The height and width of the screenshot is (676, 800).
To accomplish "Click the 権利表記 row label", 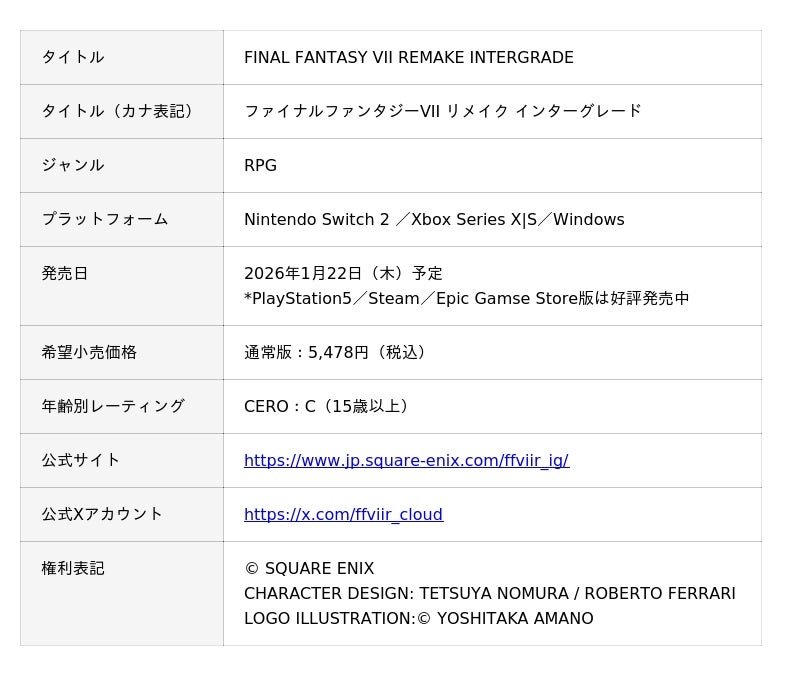I will (73, 569).
